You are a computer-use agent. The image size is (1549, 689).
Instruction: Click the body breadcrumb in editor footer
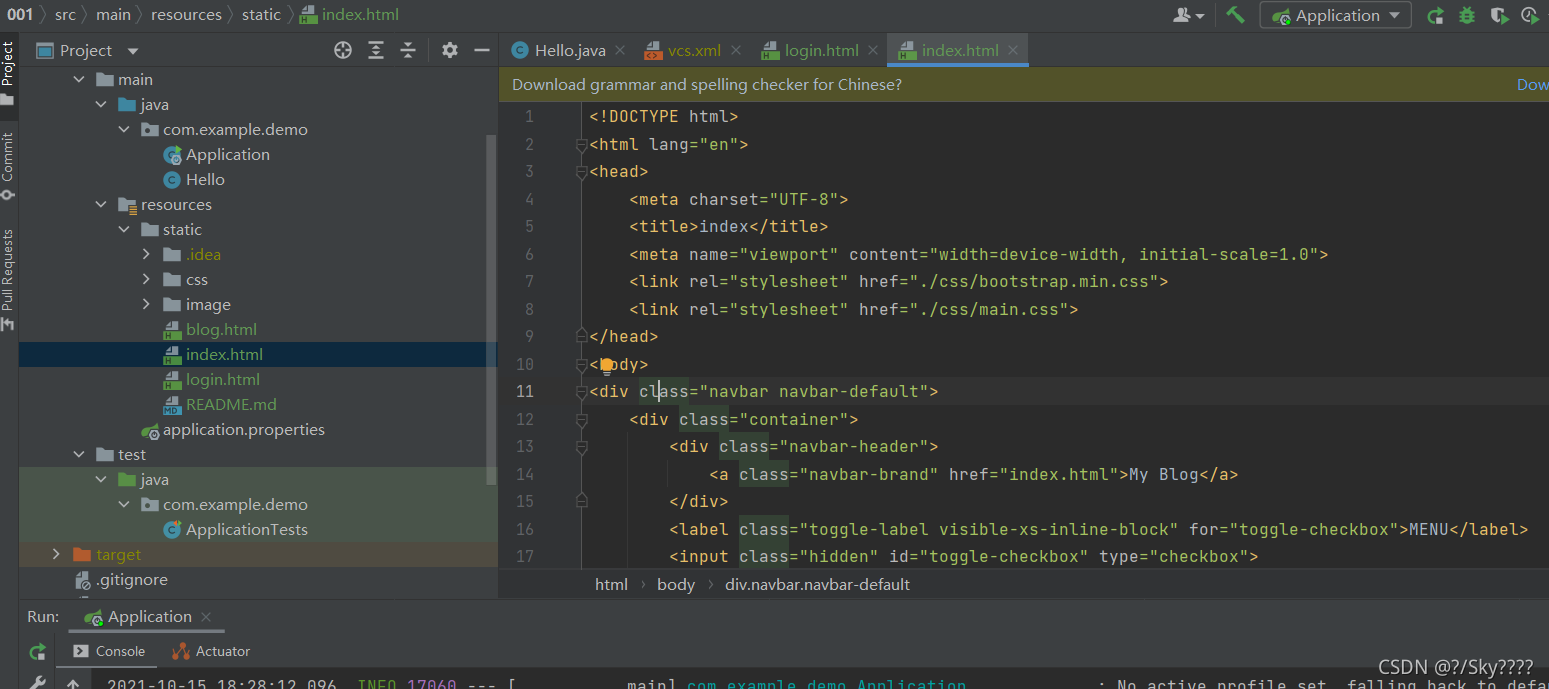[676, 584]
